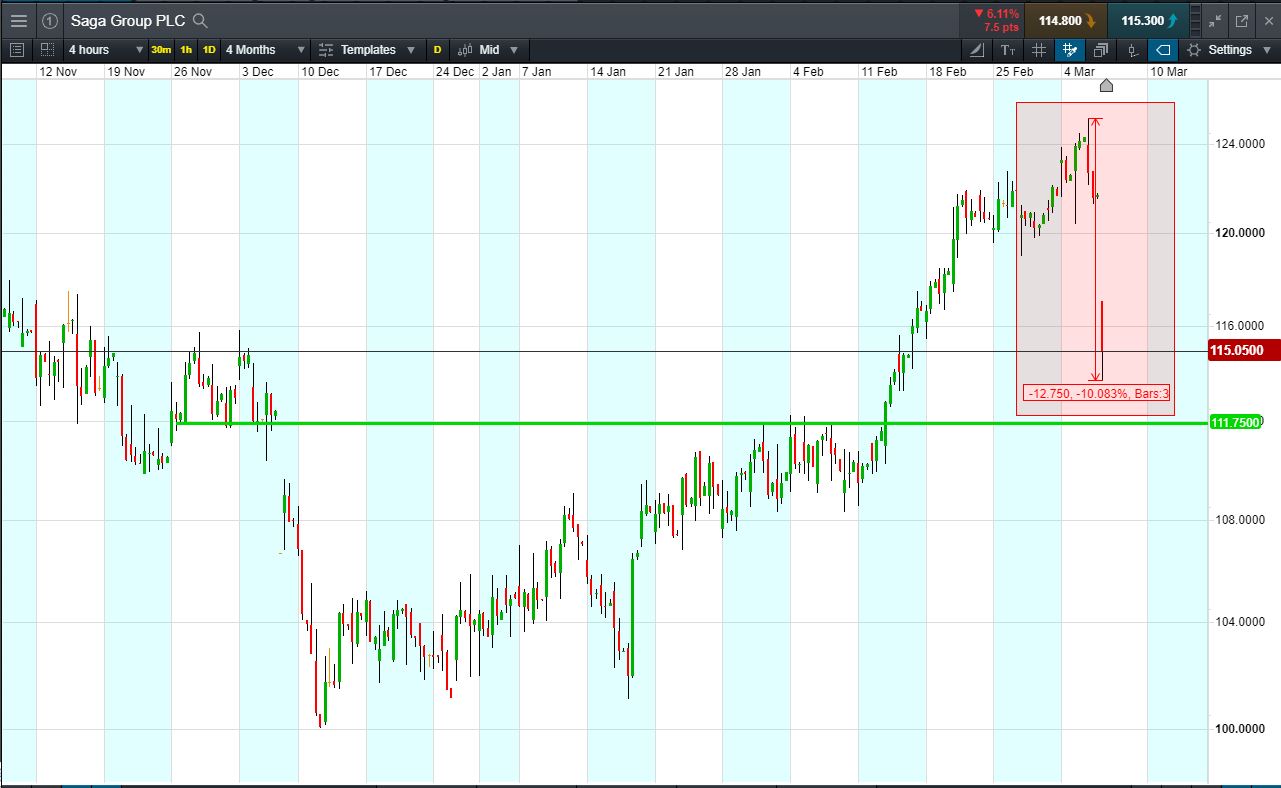Click the 116.0000 price axis label
The height and width of the screenshot is (788, 1281).
tap(1239, 326)
